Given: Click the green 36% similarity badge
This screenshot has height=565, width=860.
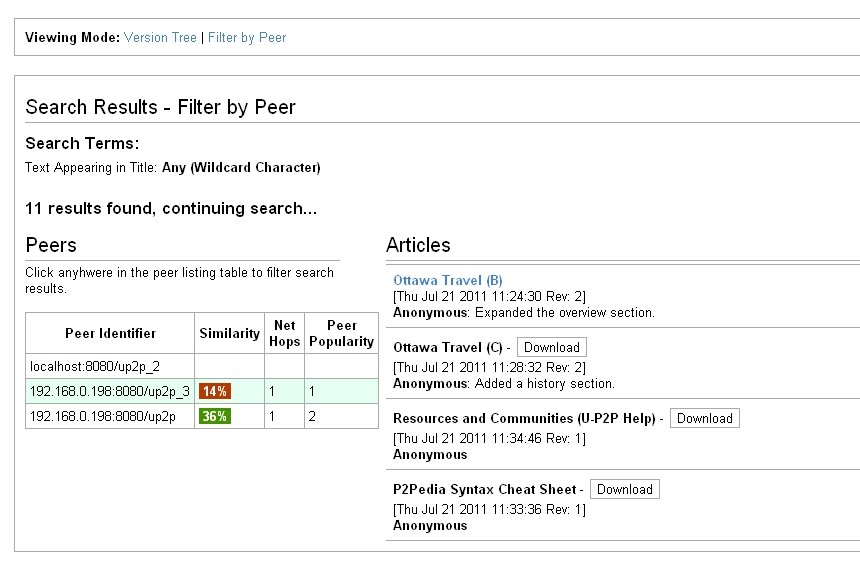Looking at the screenshot, I should coord(215,417).
